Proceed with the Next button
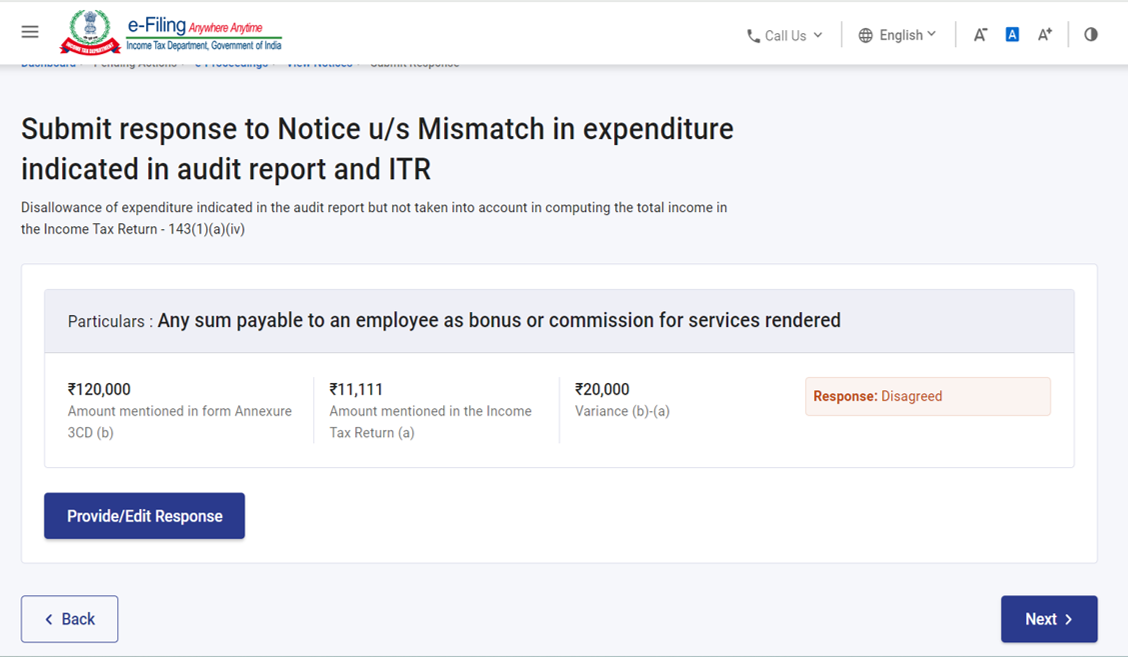1132x660 pixels. pos(1048,619)
